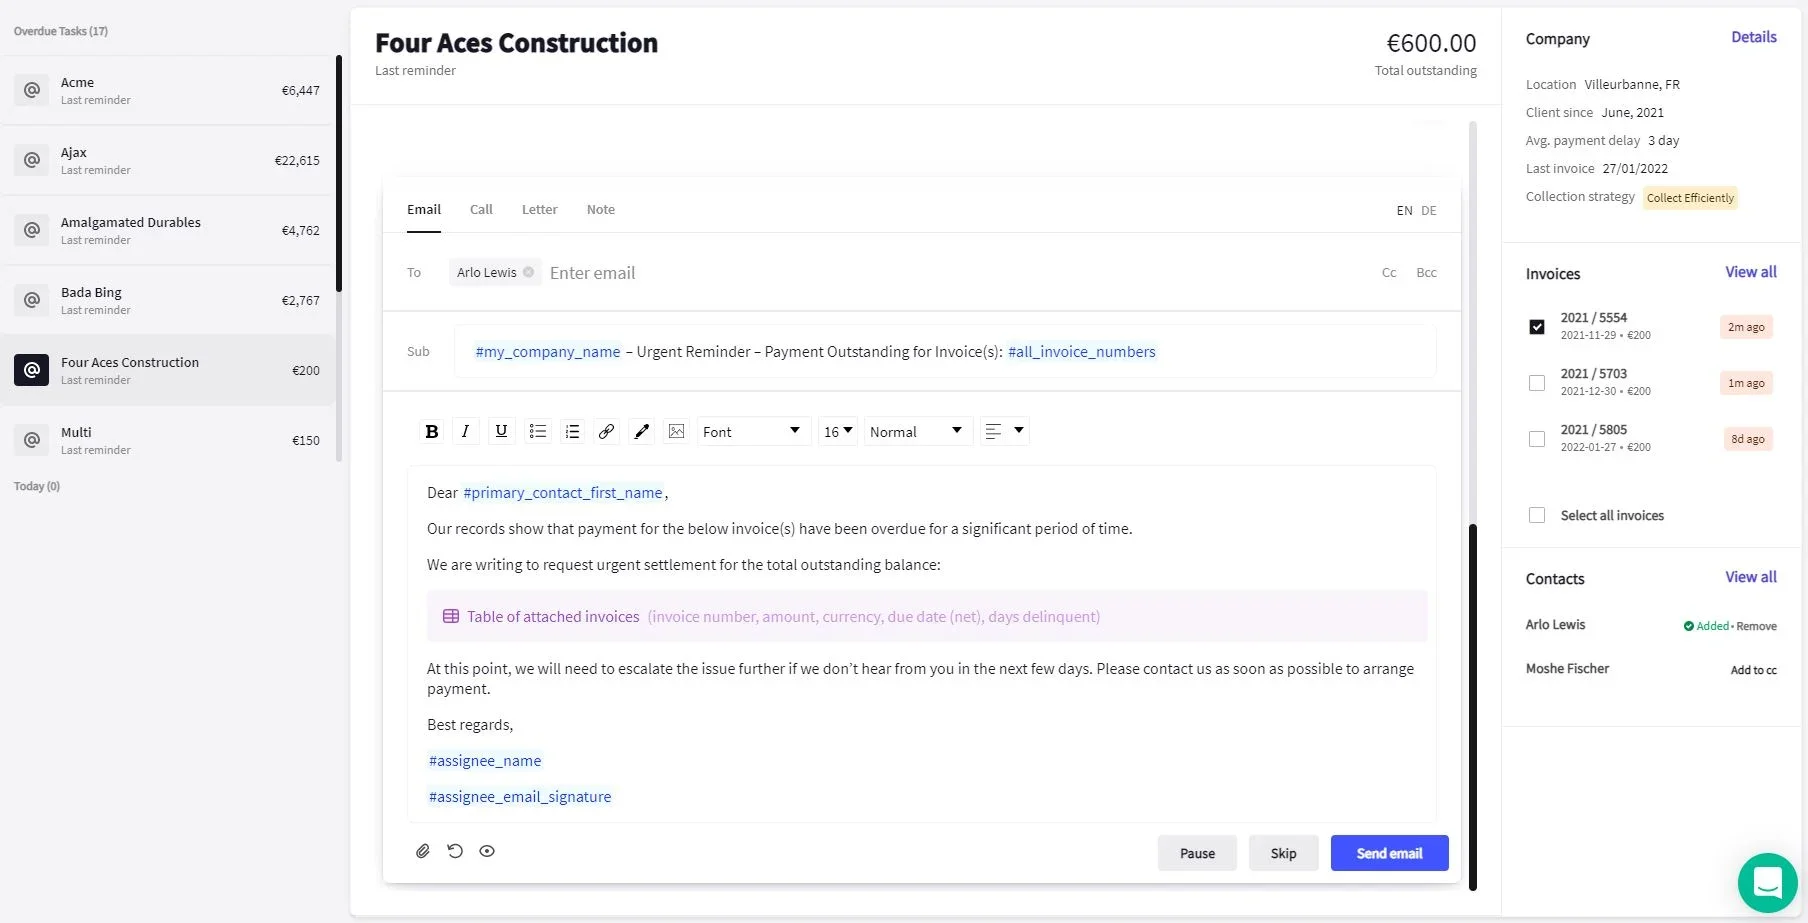Open company Details link
This screenshot has height=923, width=1808.
coord(1754,37)
